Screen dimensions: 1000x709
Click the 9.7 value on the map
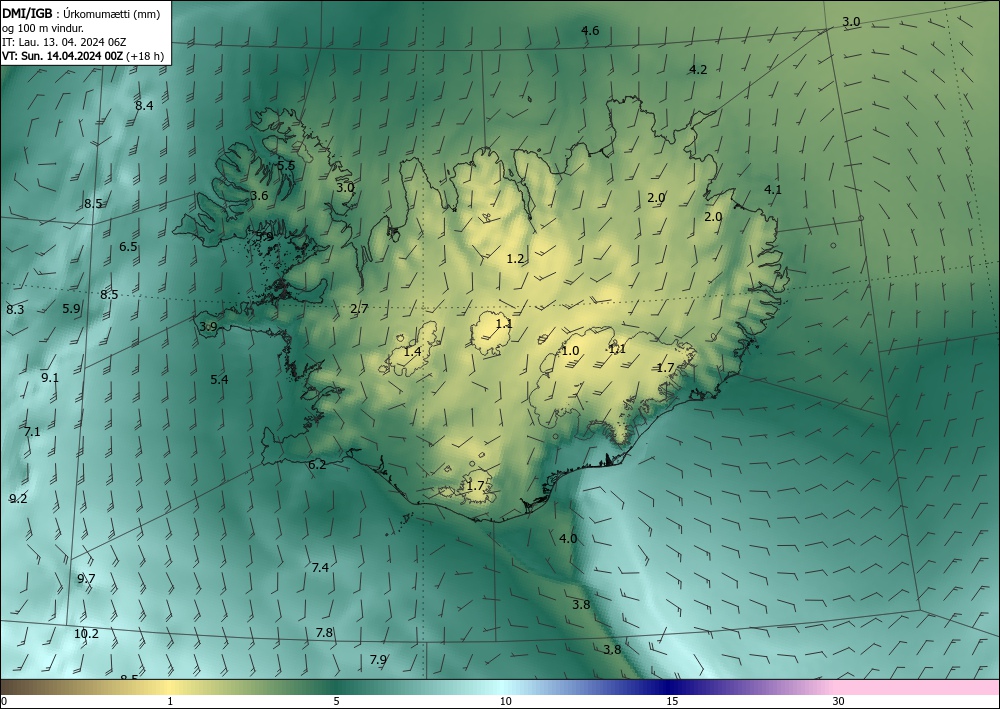click(86, 578)
